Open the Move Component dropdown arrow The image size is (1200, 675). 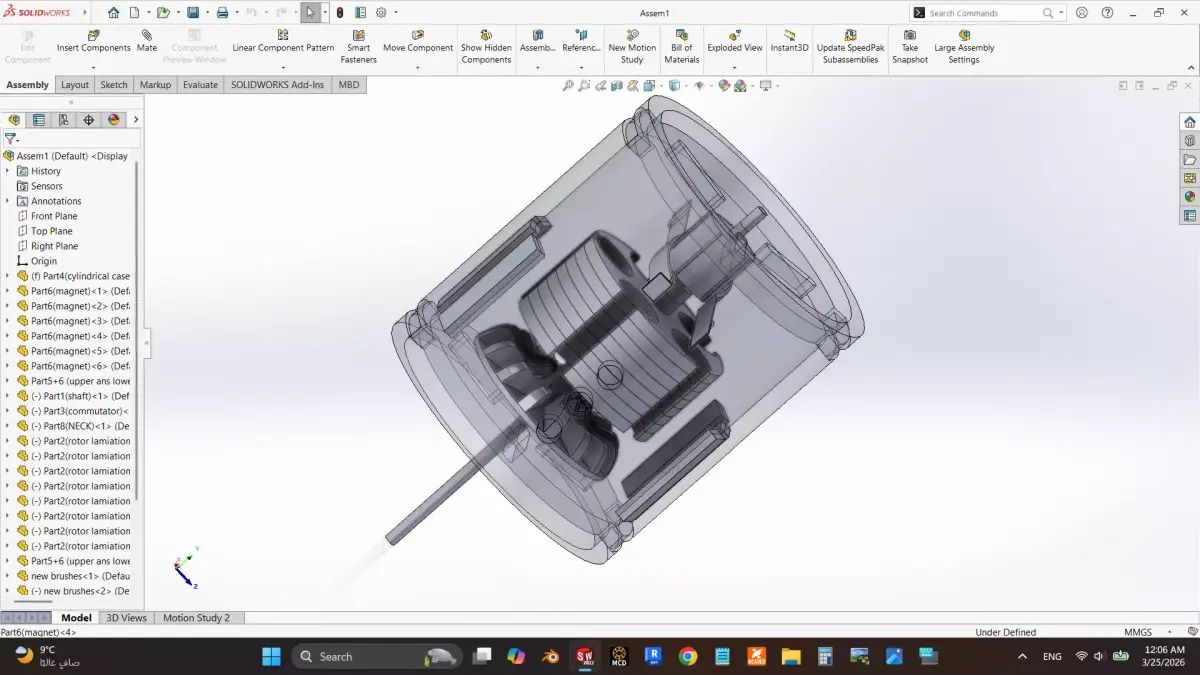tap(418, 68)
